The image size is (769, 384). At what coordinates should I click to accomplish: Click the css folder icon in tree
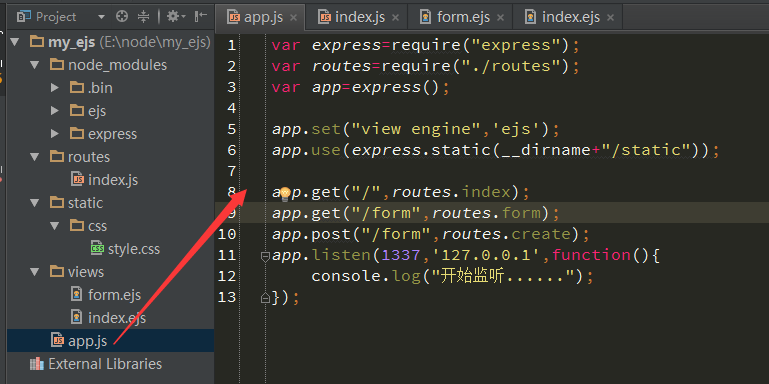pos(77,226)
